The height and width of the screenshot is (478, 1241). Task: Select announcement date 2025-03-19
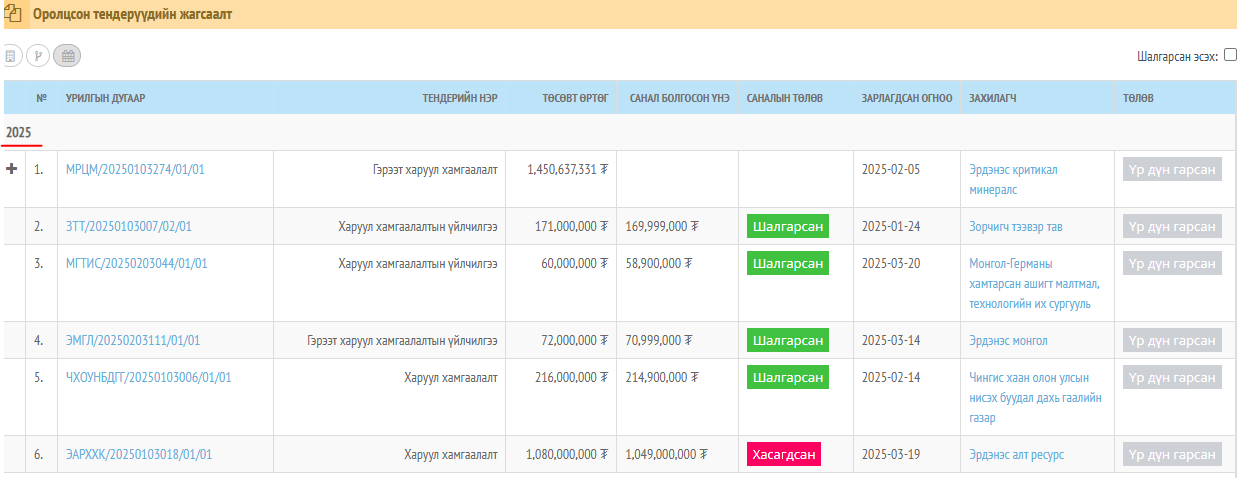click(890, 454)
